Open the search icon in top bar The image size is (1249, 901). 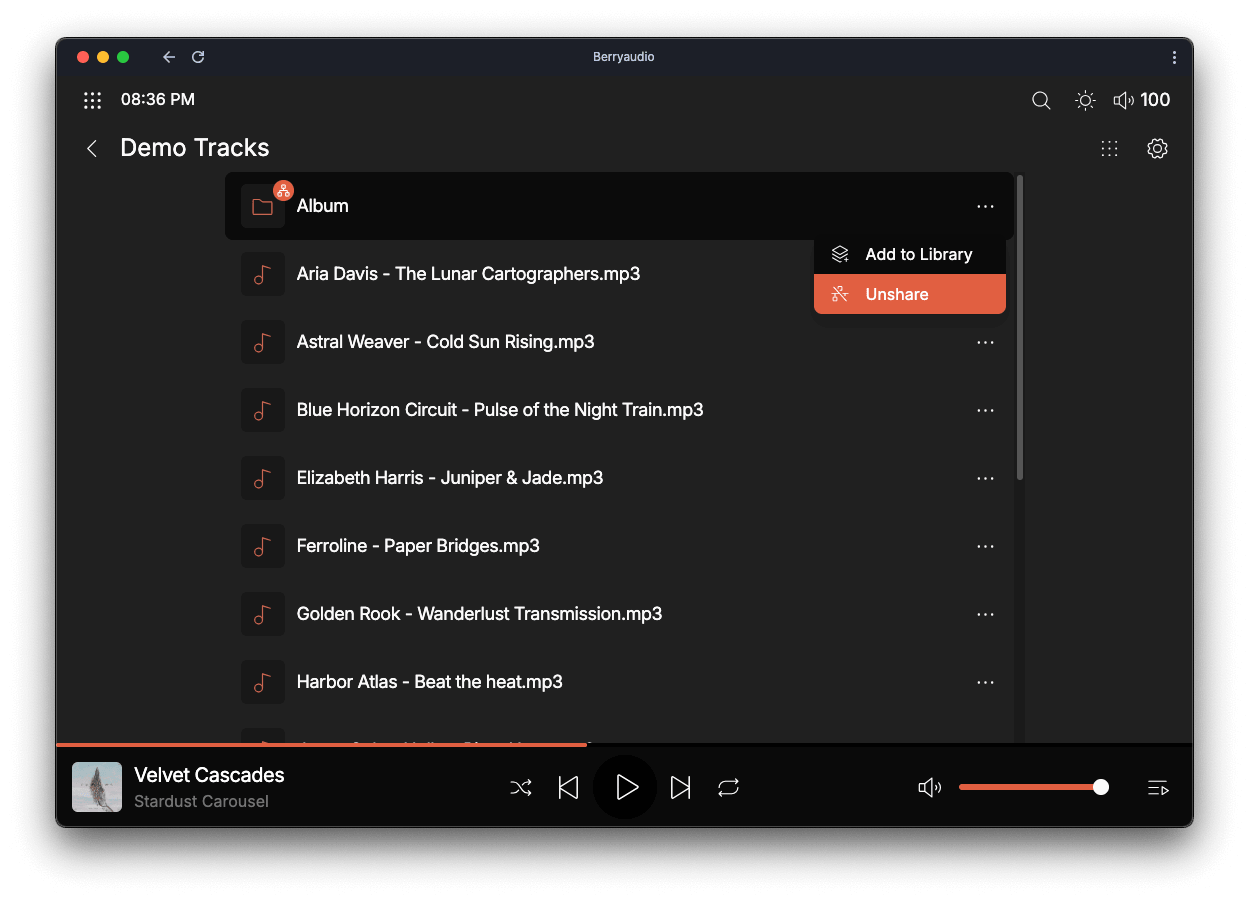click(1041, 100)
